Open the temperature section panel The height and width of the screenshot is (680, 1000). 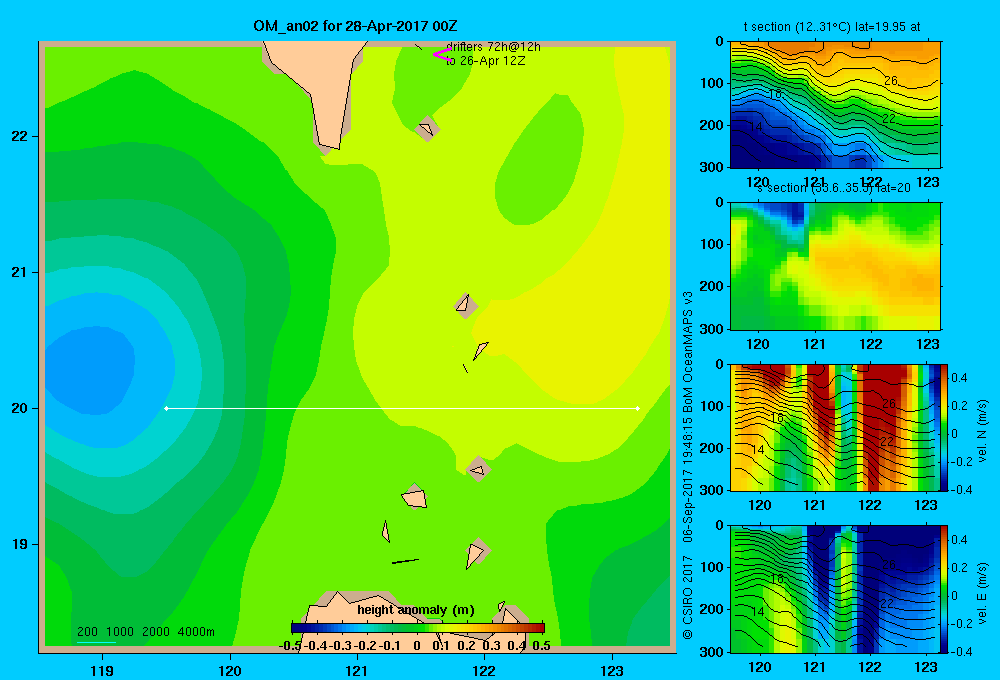(x=835, y=105)
